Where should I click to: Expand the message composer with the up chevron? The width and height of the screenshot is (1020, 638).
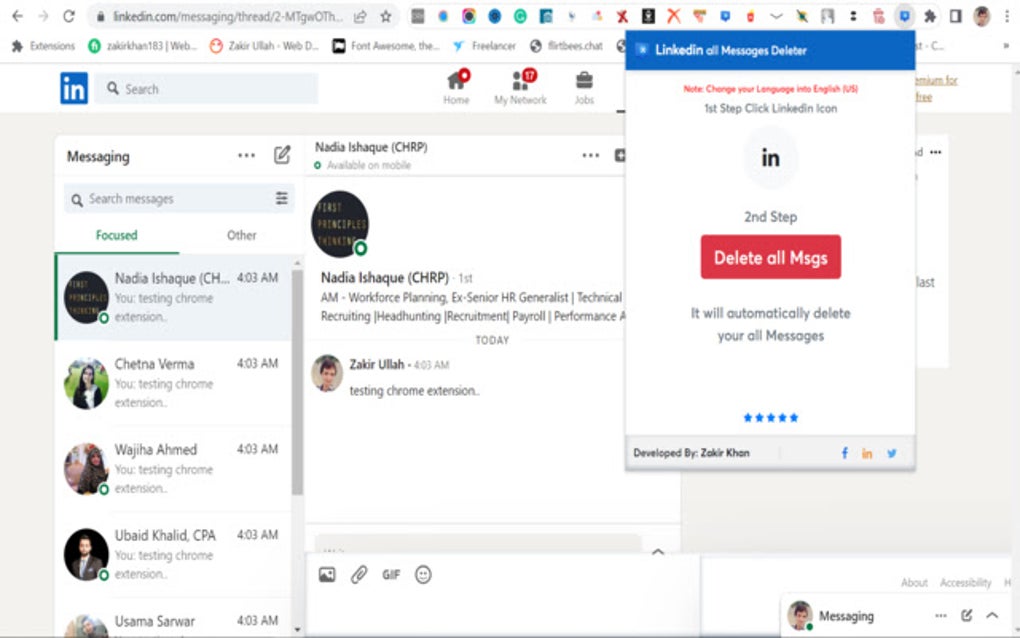(658, 551)
